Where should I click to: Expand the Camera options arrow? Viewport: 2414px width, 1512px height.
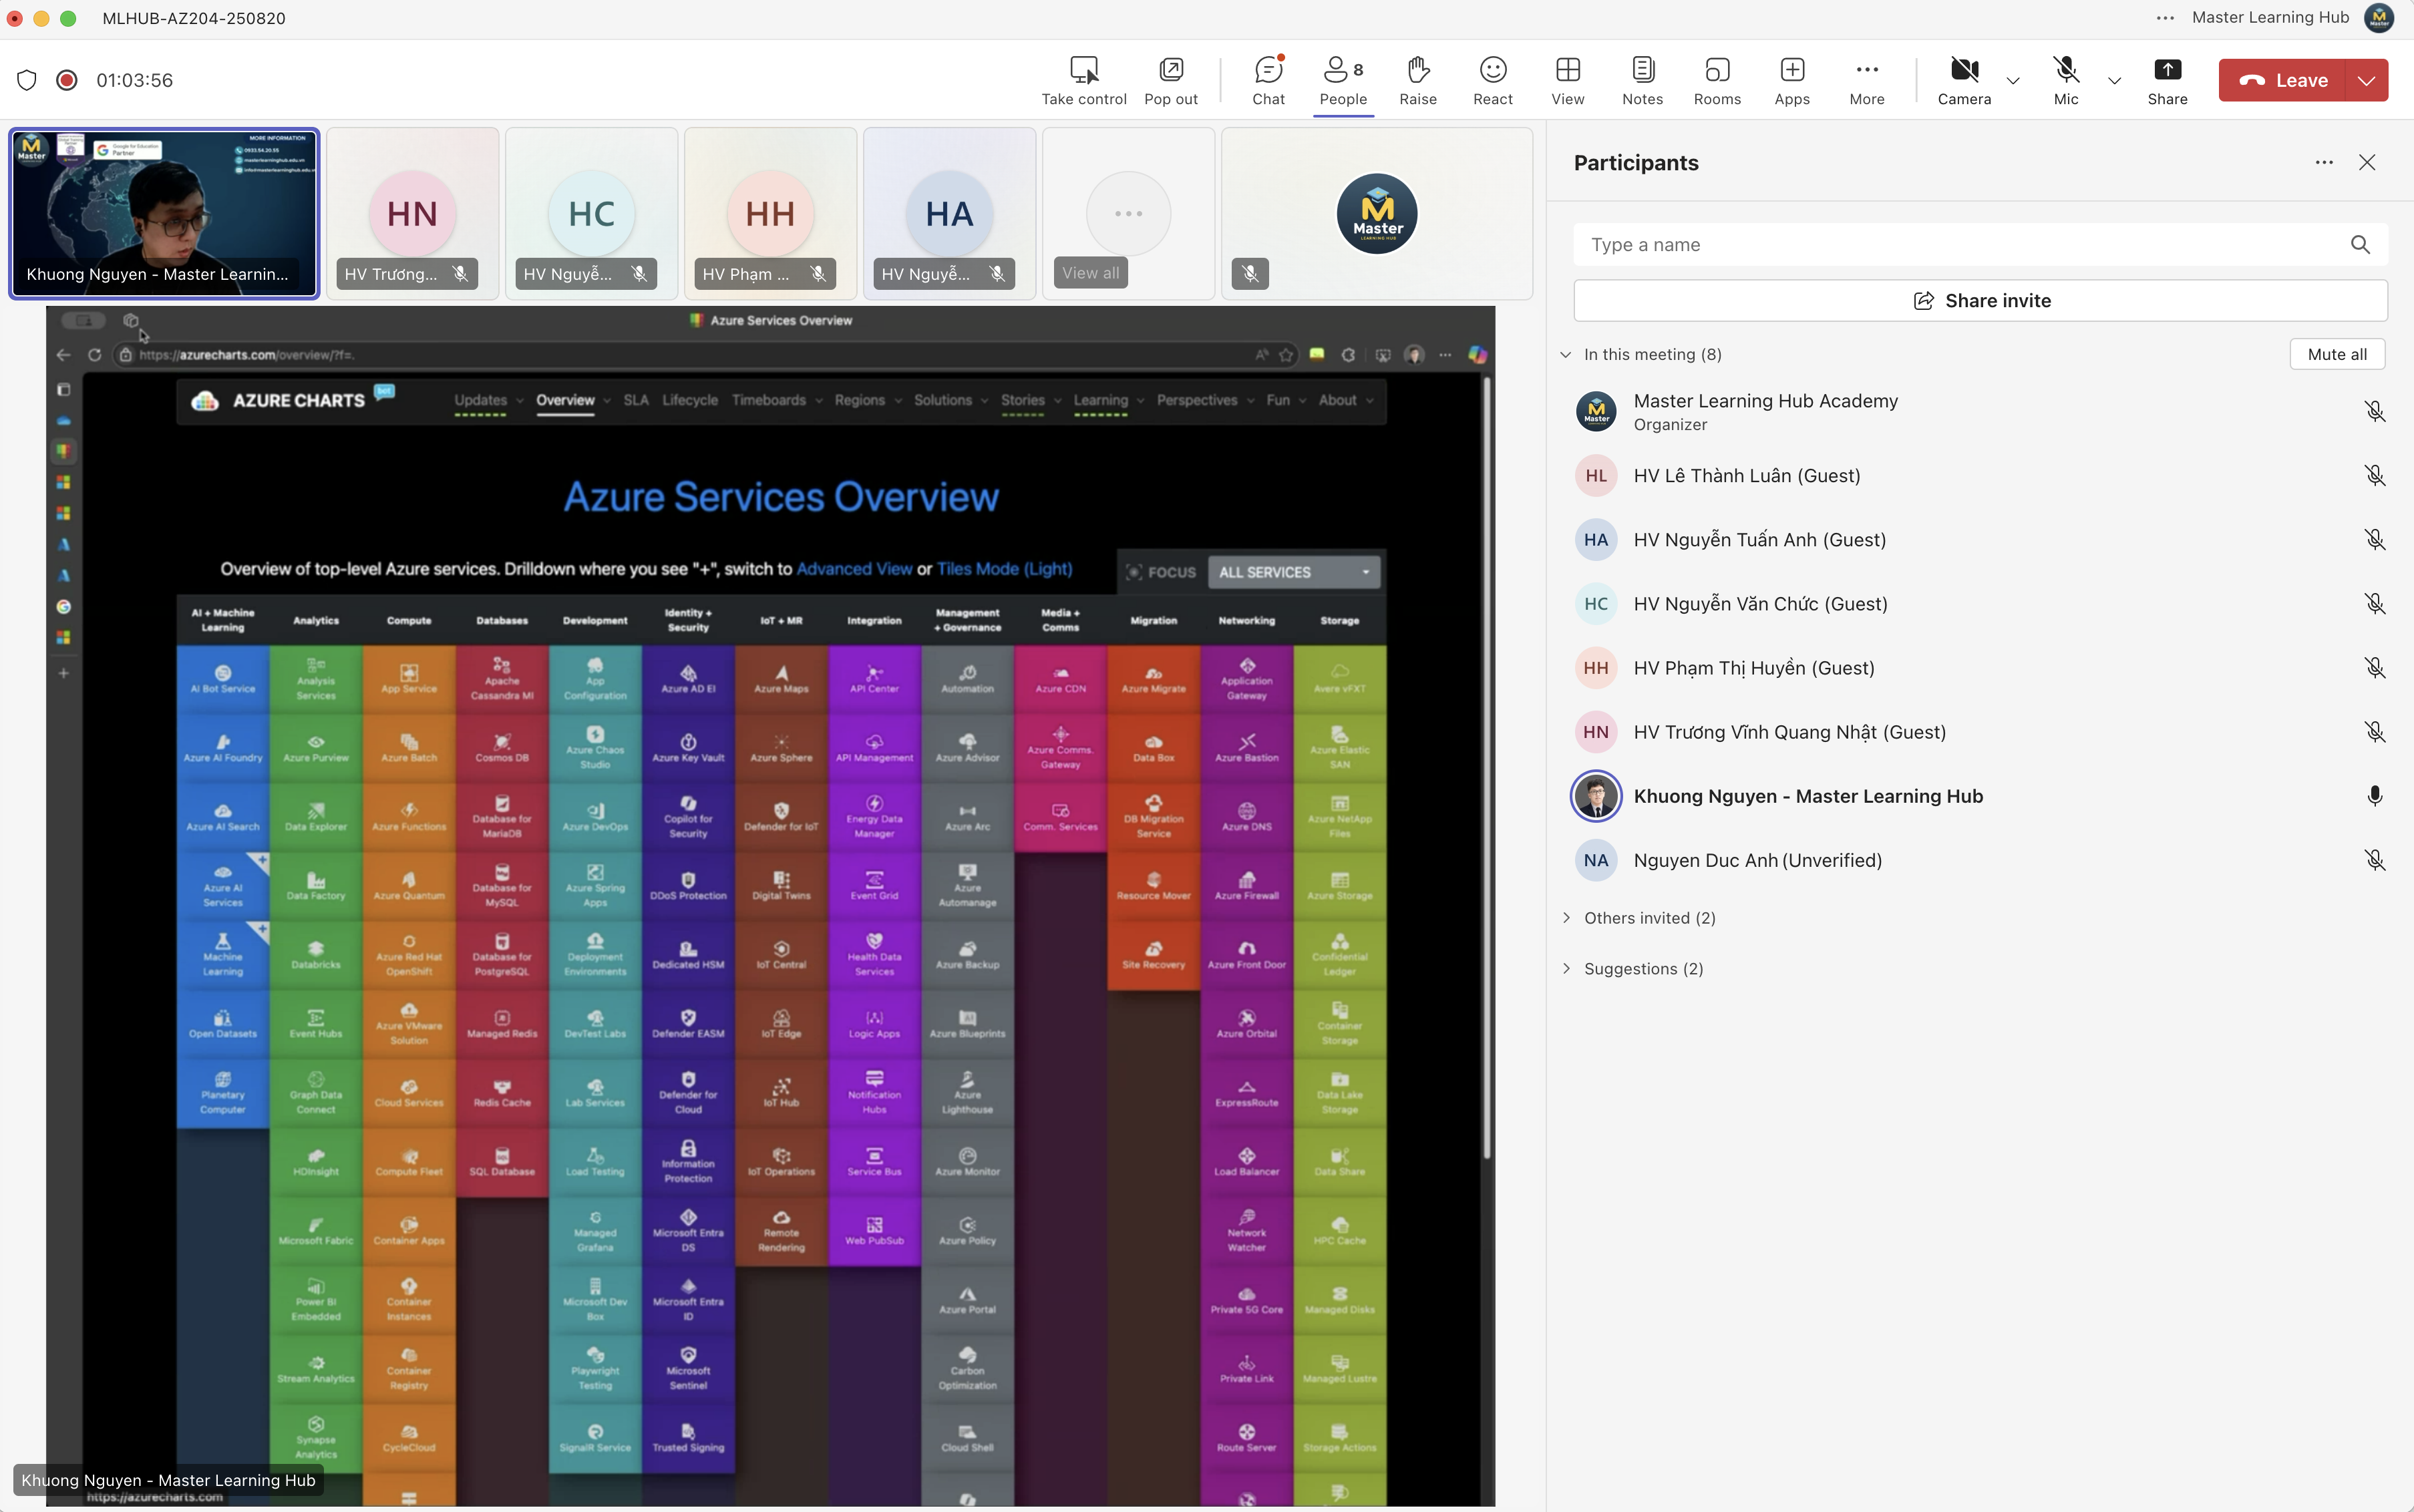coord(2013,81)
